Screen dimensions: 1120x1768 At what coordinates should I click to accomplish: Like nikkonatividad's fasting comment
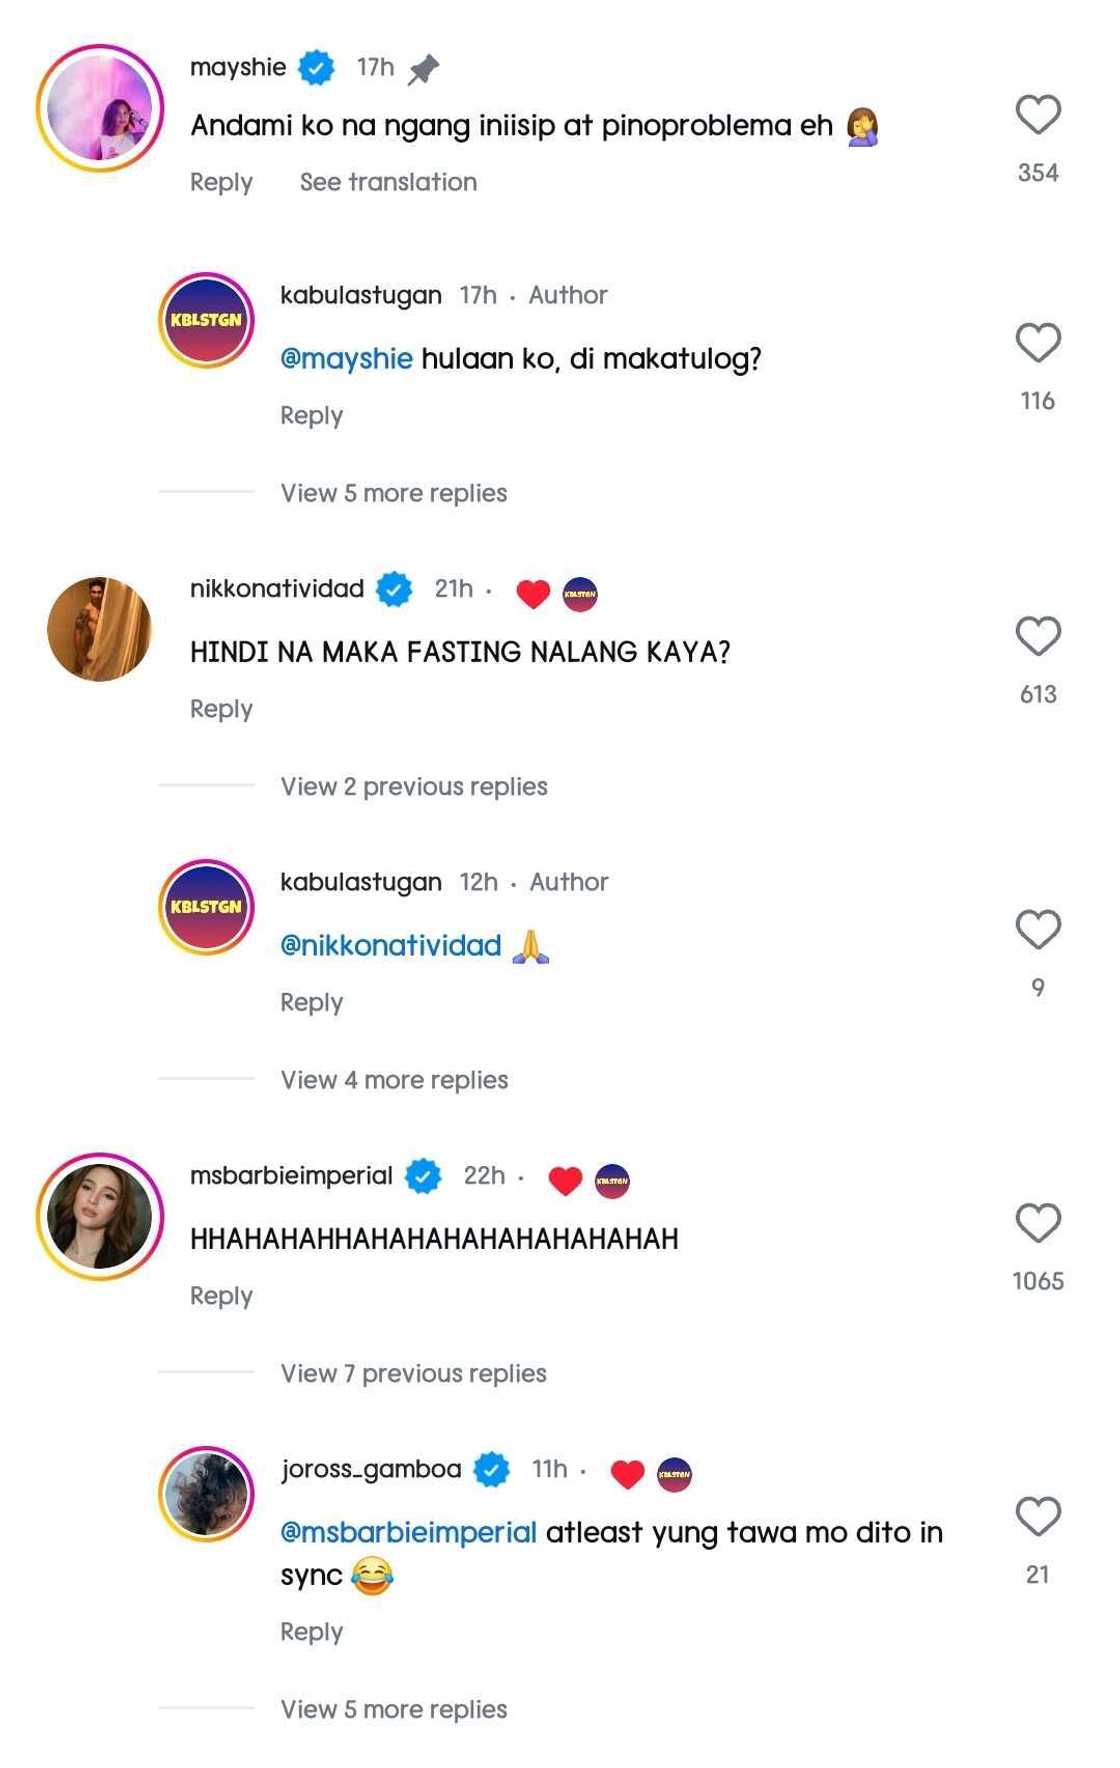(x=1037, y=636)
